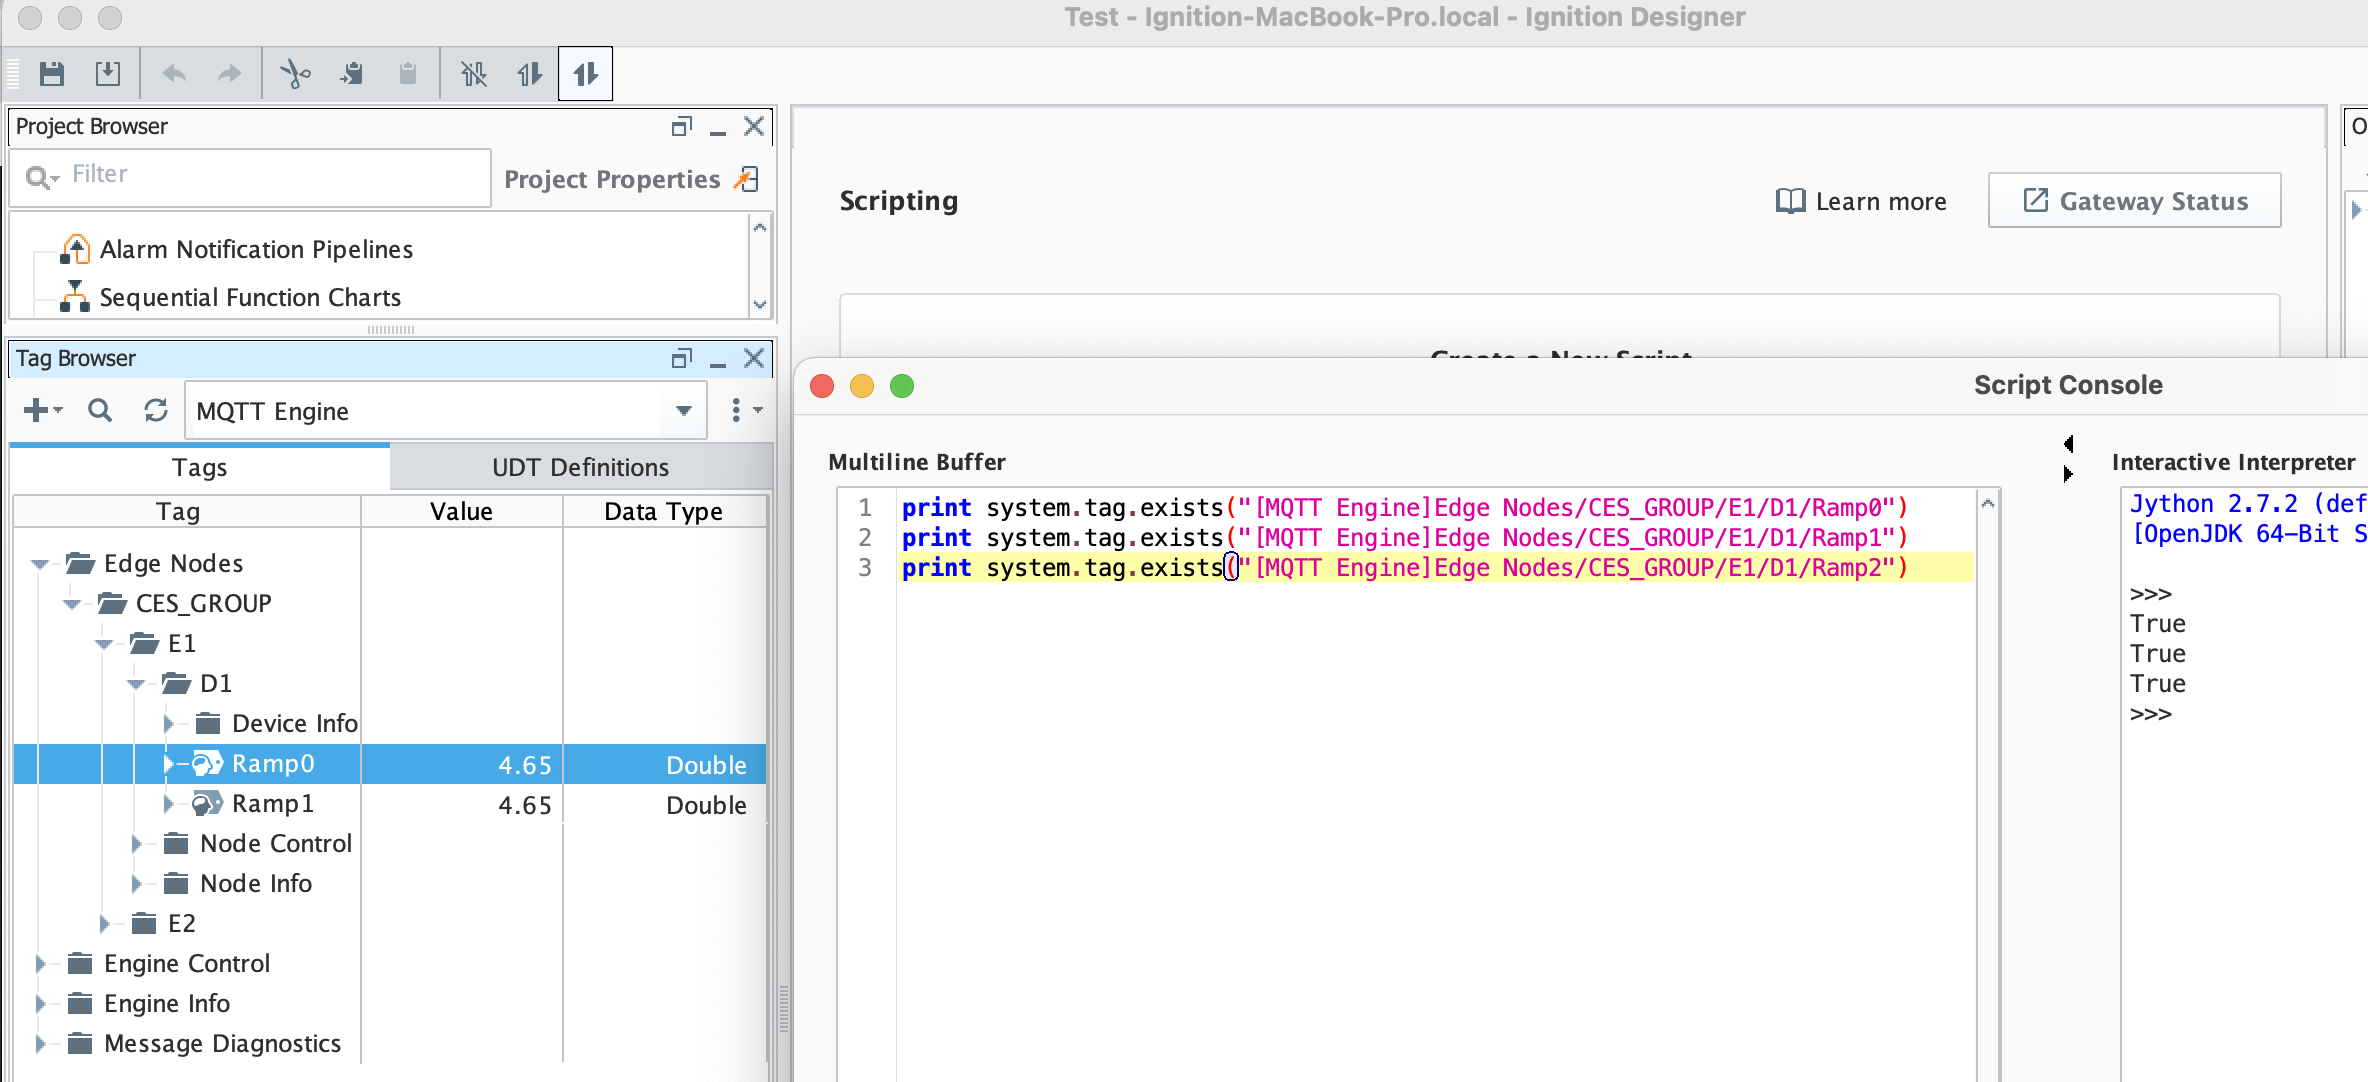
Task: Click the Tag Browser search icon
Action: [100, 410]
